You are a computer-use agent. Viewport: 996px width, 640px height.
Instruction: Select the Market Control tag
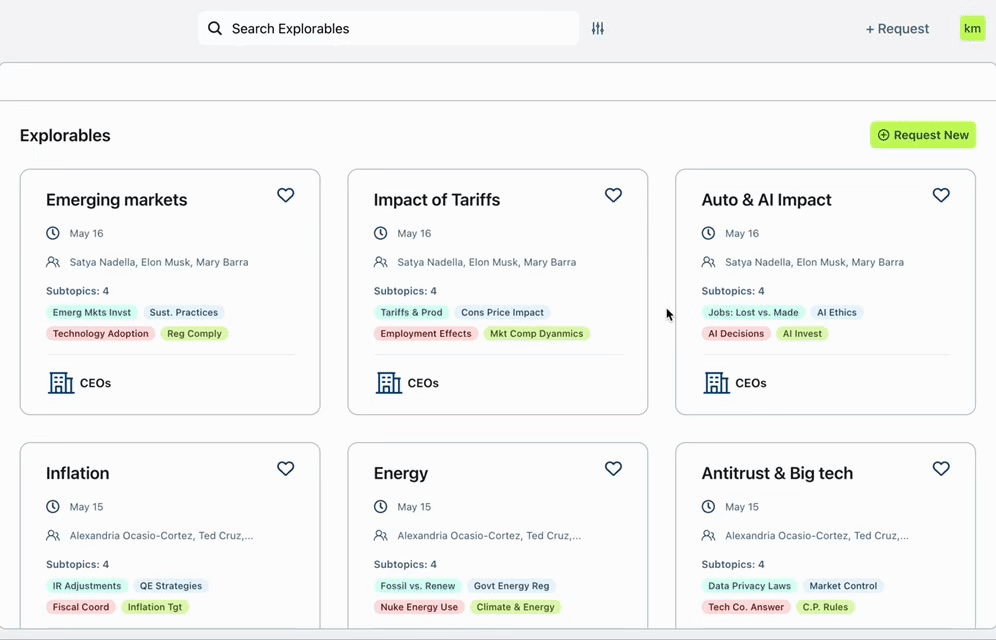[843, 586]
